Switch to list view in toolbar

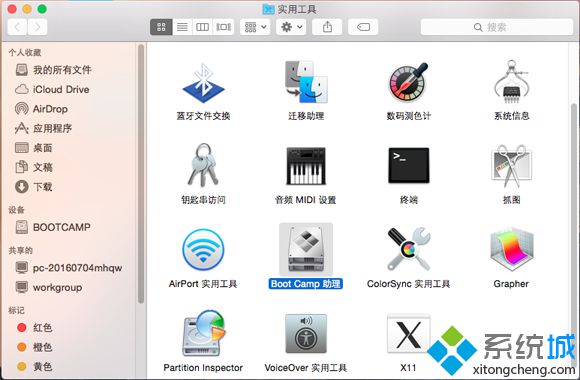click(182, 27)
